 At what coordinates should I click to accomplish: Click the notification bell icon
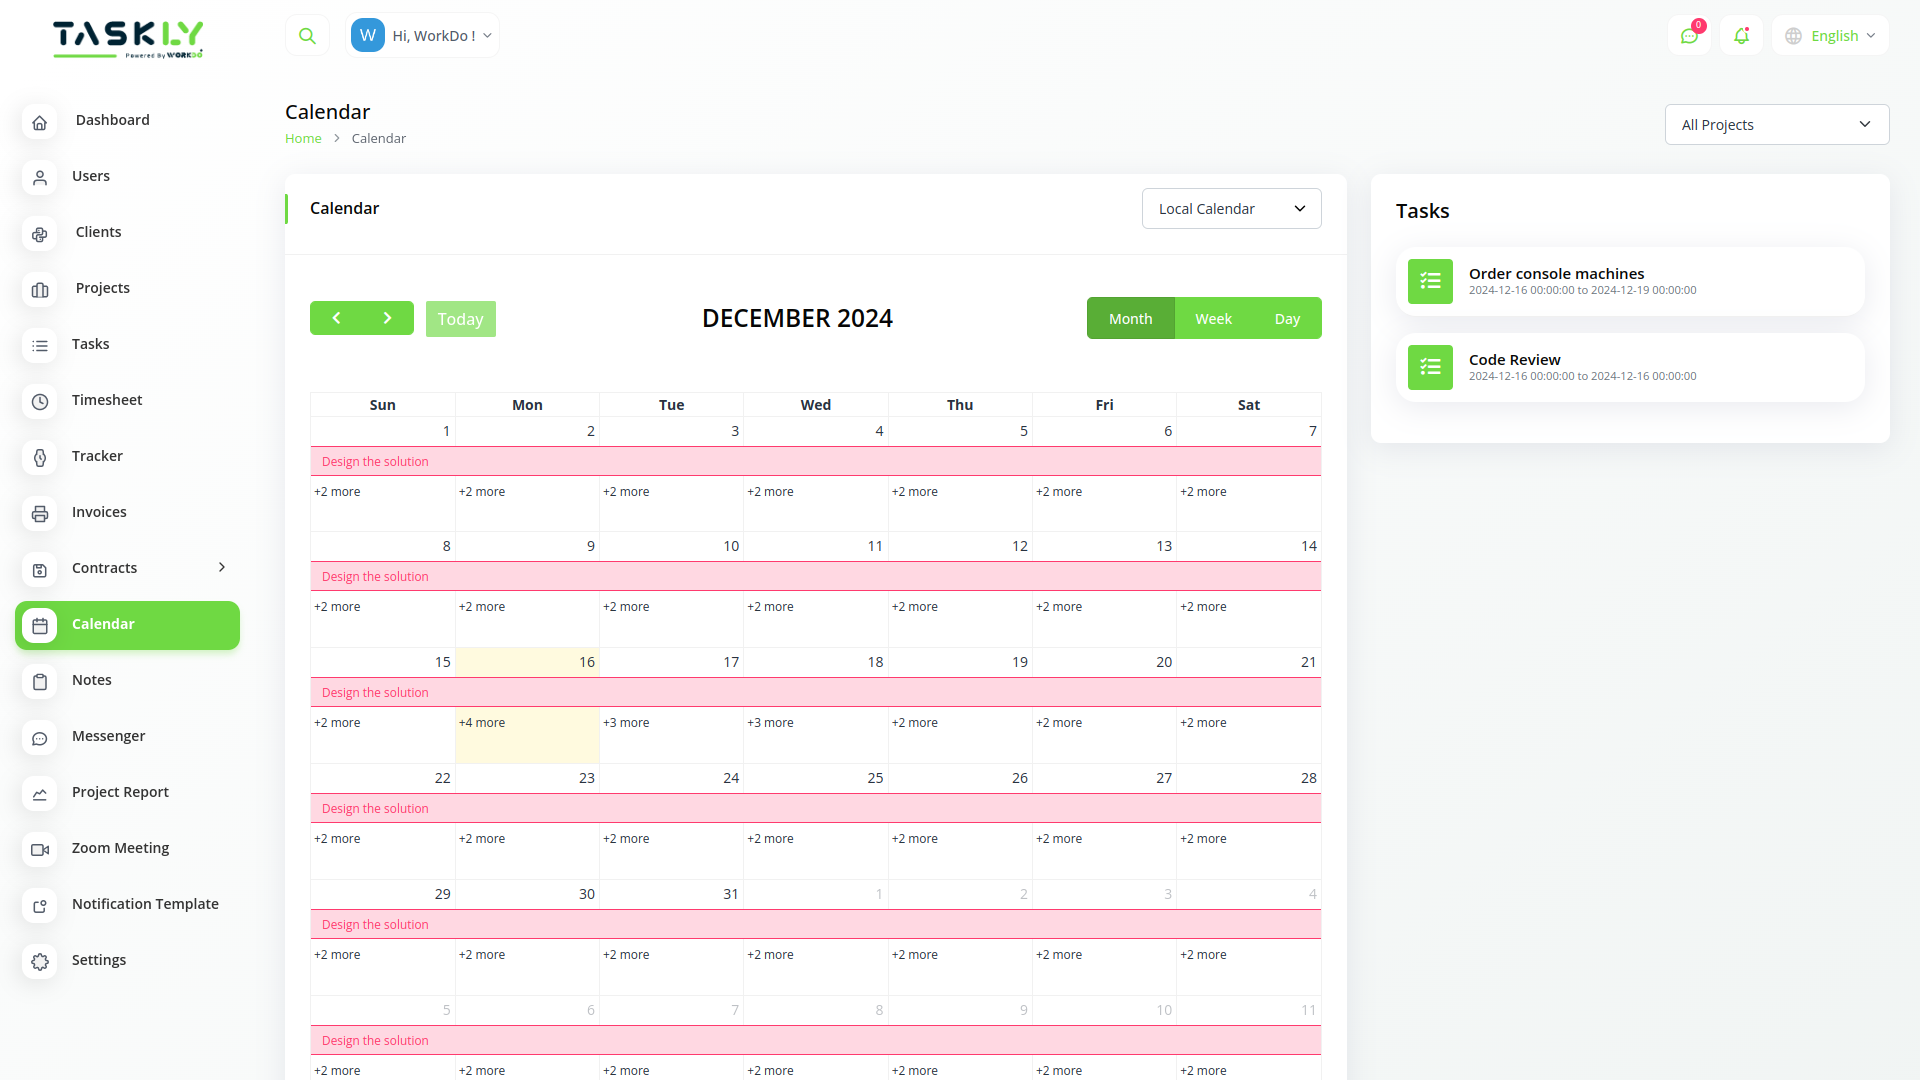pyautogui.click(x=1742, y=35)
